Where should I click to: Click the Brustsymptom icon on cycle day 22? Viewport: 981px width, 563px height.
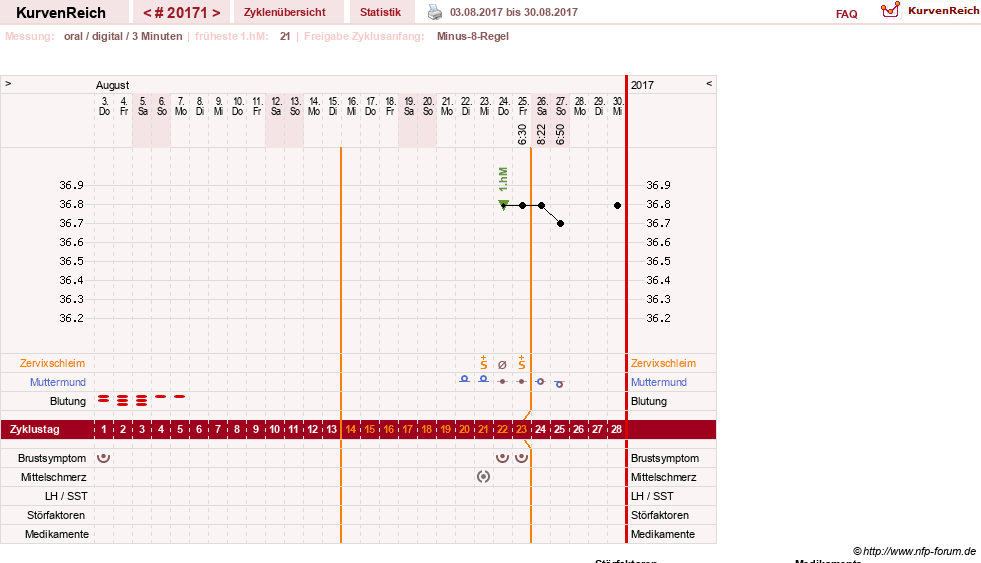(x=502, y=458)
